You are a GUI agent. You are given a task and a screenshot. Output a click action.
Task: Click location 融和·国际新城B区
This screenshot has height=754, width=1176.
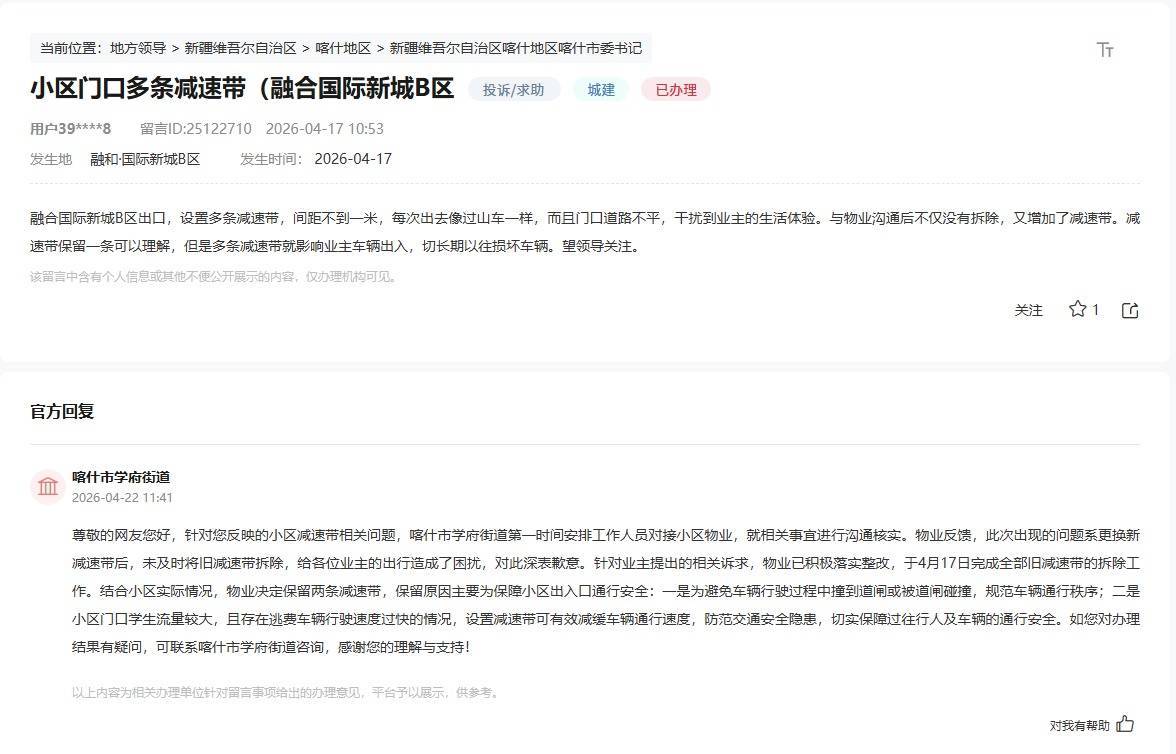[x=145, y=159]
